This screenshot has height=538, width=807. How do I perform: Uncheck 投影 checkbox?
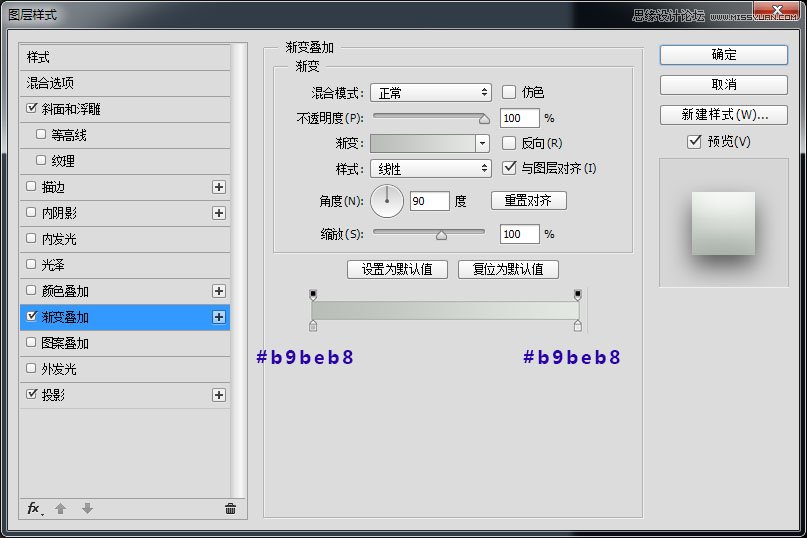31,394
